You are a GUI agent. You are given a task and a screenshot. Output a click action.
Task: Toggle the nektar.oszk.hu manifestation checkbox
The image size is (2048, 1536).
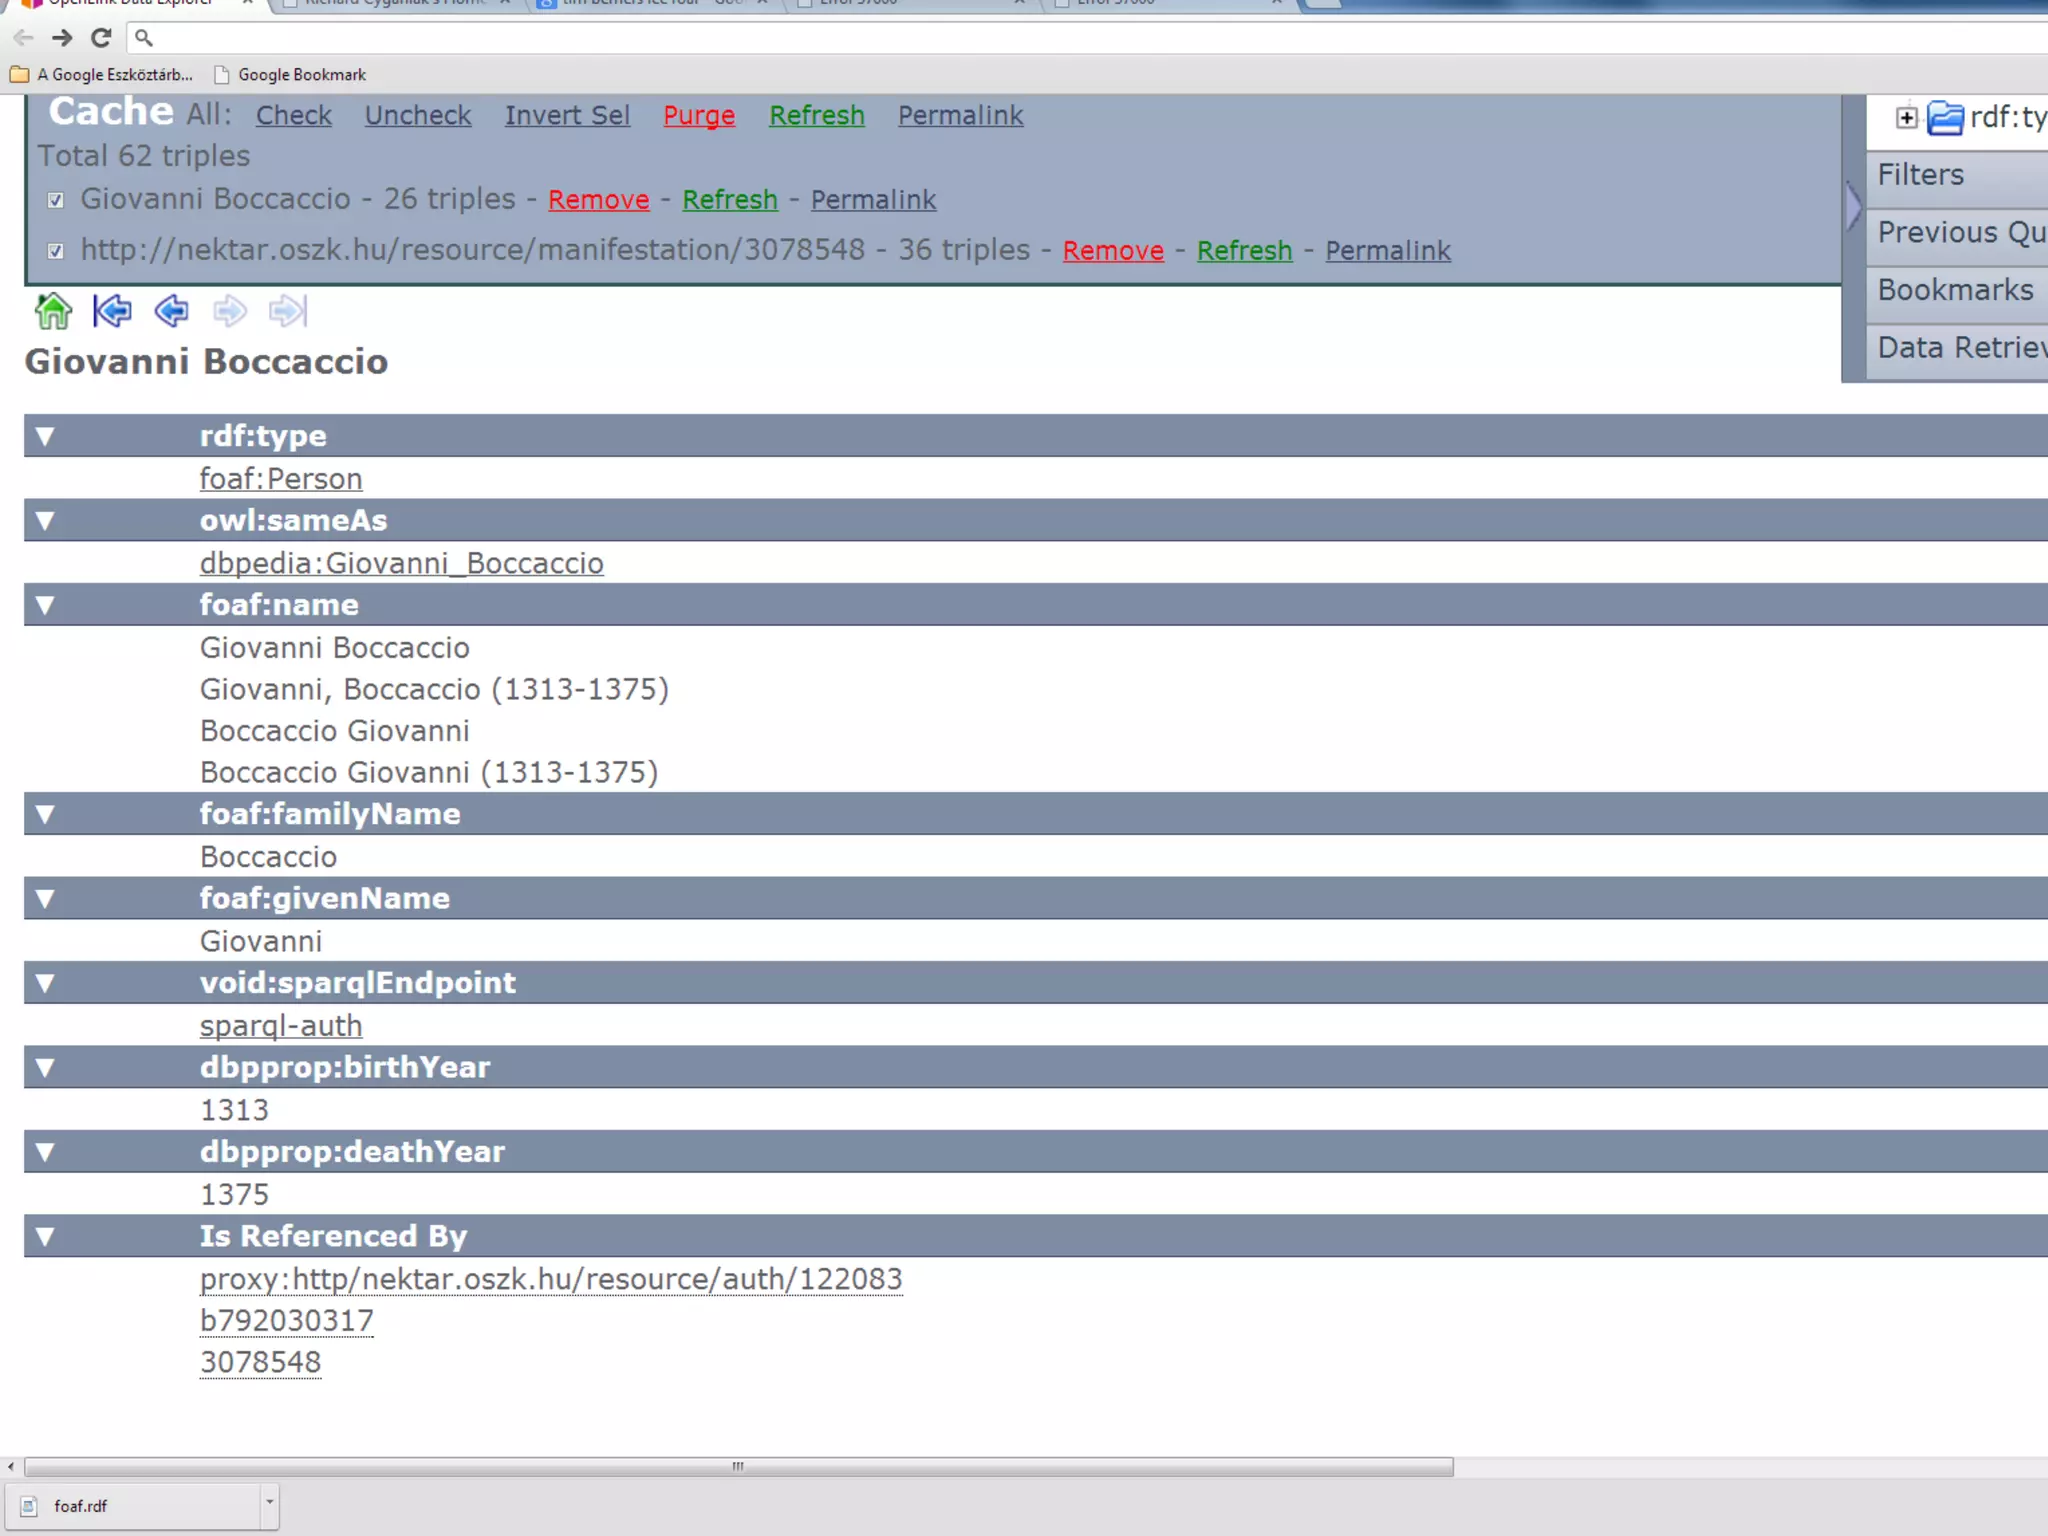click(56, 251)
